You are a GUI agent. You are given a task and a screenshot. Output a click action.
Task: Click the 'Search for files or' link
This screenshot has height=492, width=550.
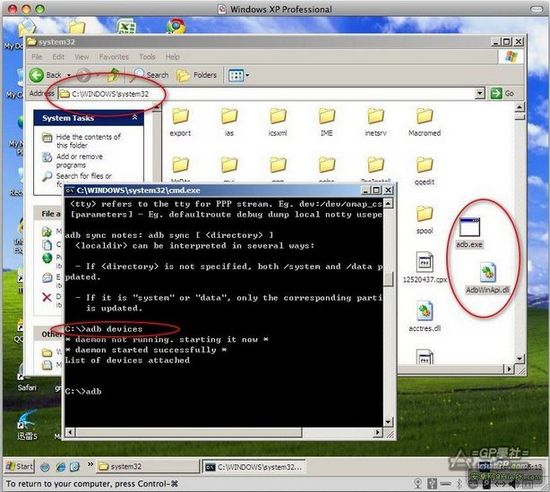(84, 176)
